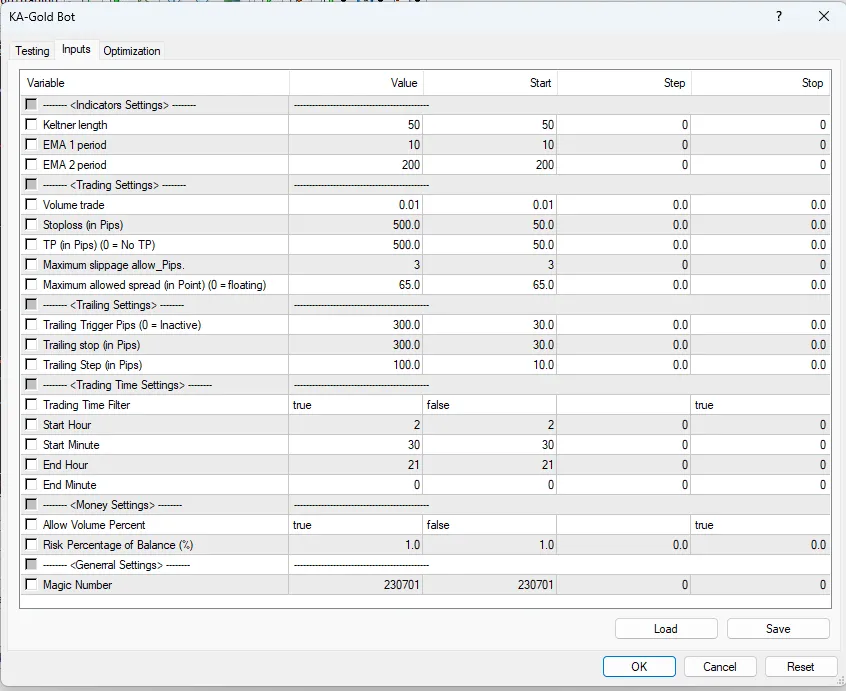
Task: Edit the TP (in Pips) value cell
Action: click(x=355, y=245)
